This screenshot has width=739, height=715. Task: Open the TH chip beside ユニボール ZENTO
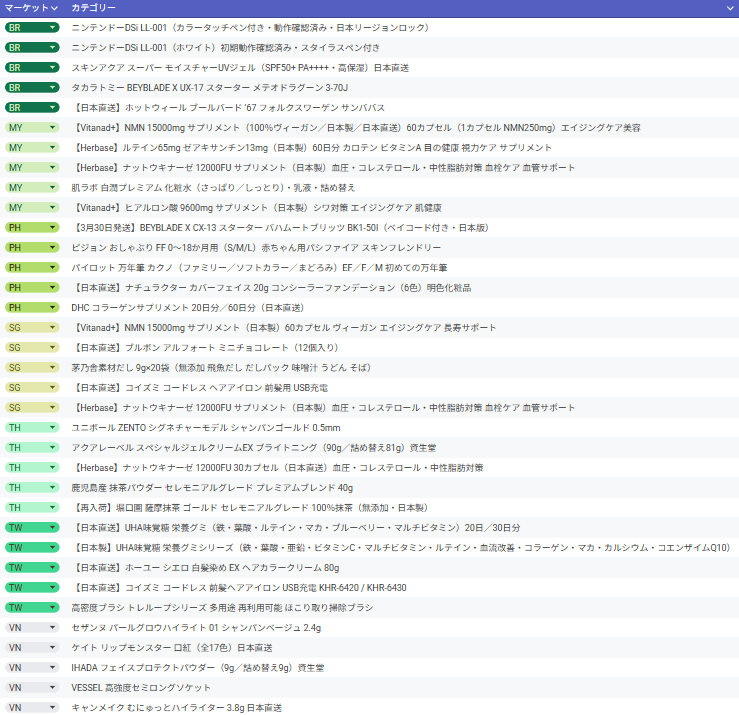coord(32,427)
